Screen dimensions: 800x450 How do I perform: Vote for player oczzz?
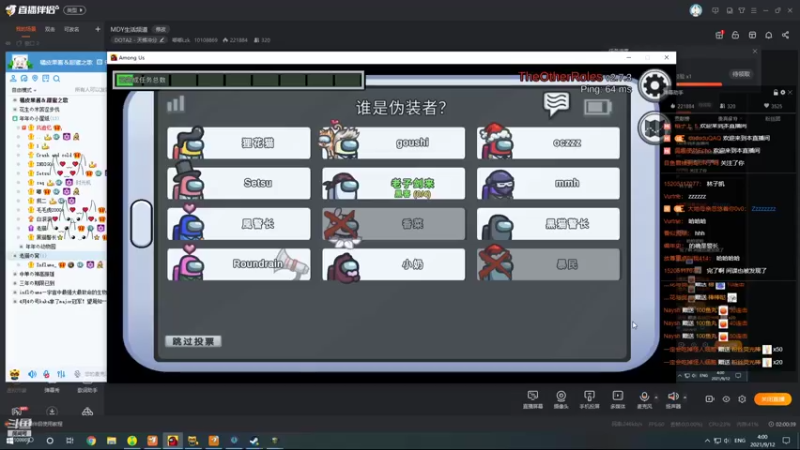click(548, 143)
